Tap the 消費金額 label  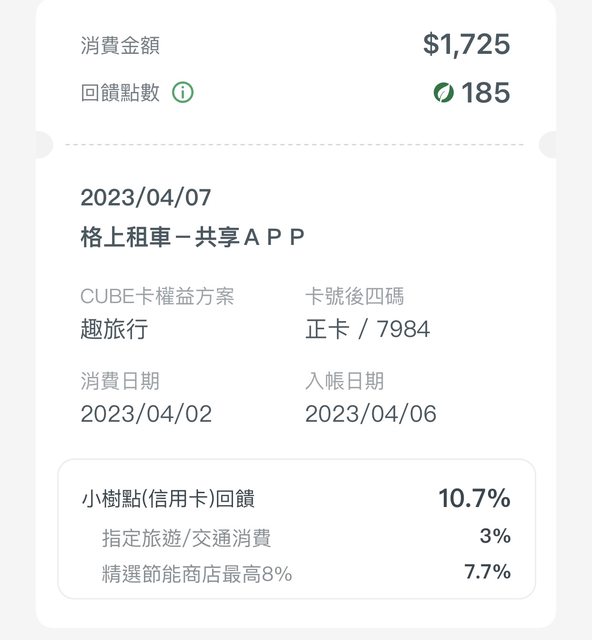tap(120, 45)
